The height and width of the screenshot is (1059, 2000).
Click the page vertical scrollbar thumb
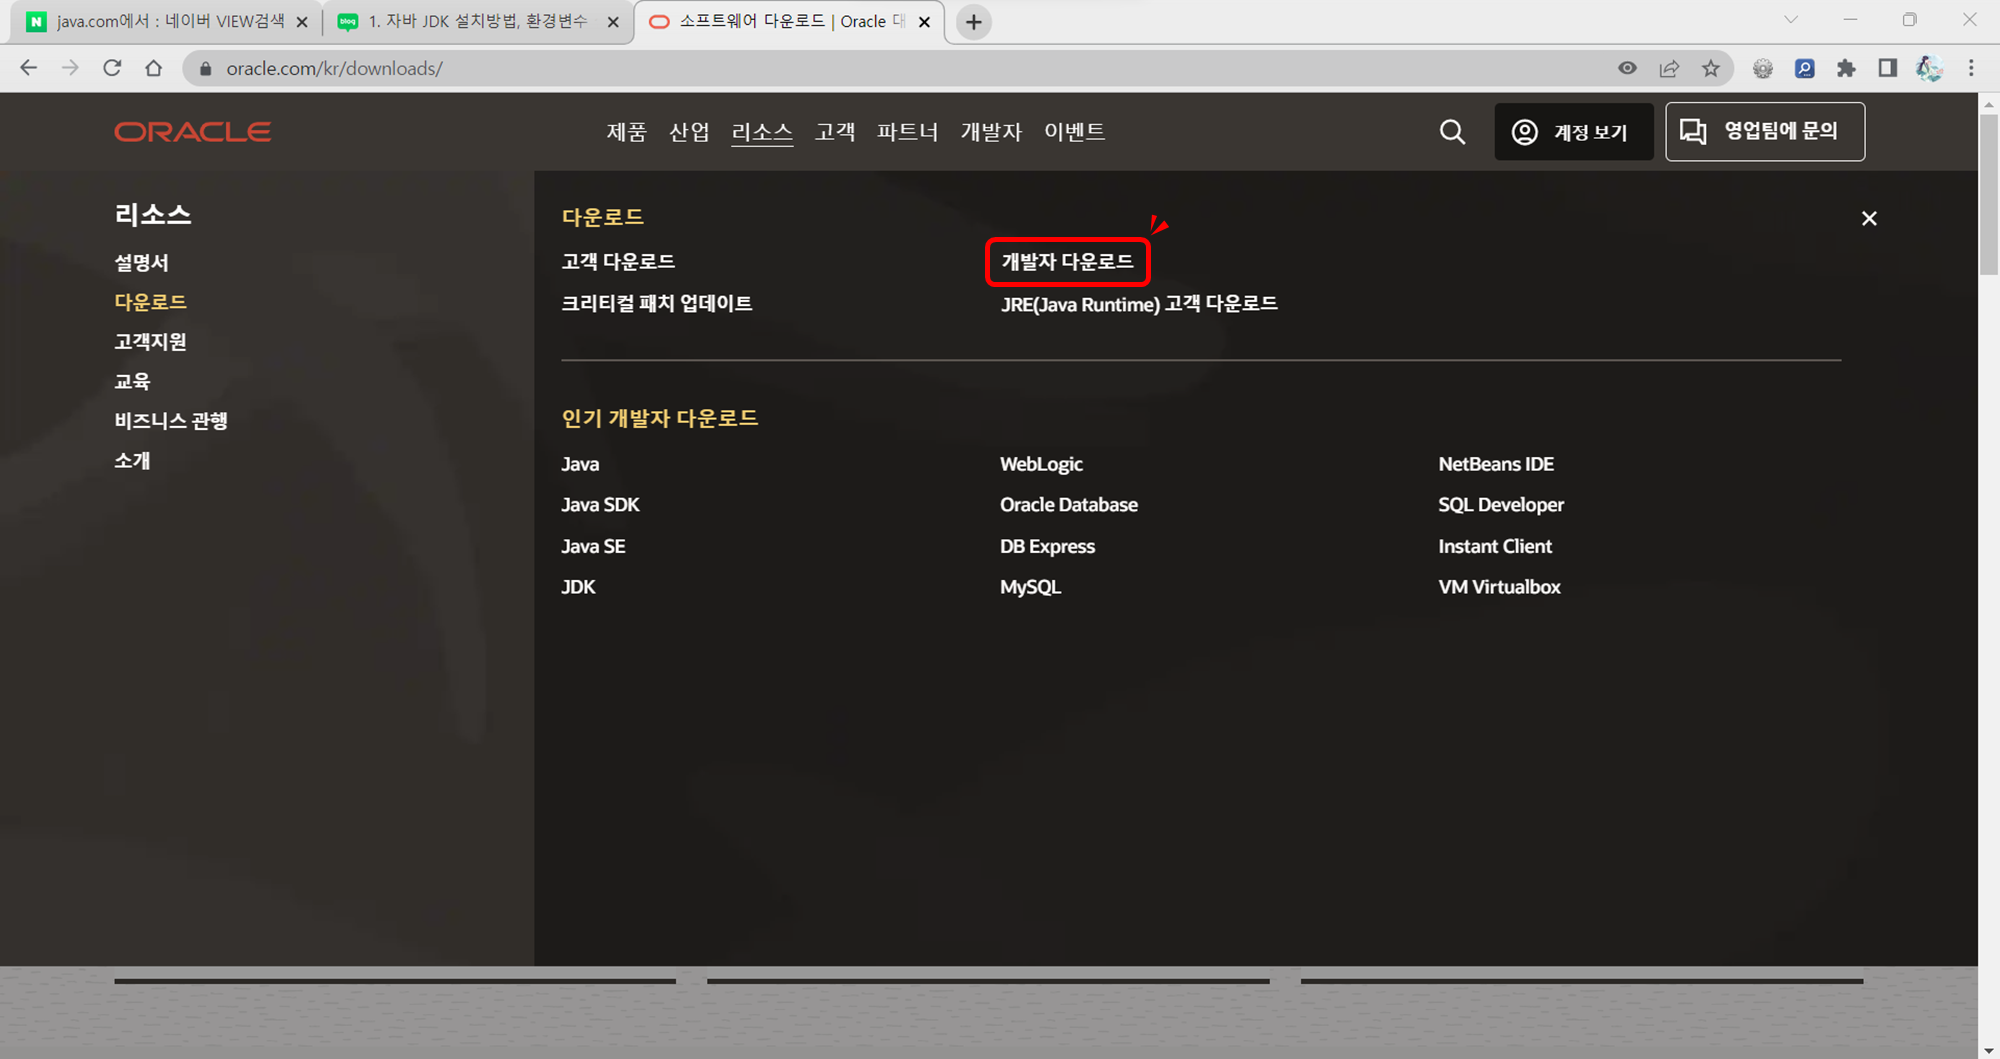click(1989, 195)
